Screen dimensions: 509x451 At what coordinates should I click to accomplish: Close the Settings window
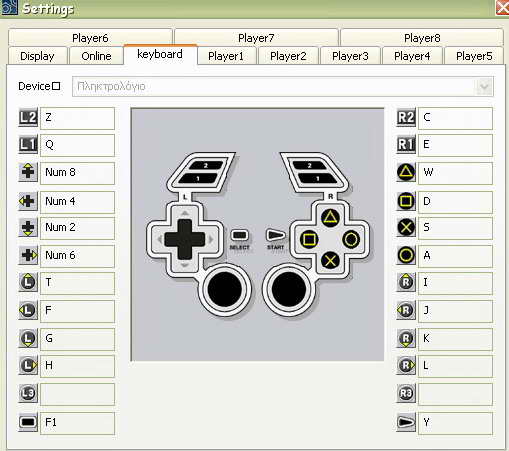pyautogui.click(x=502, y=7)
